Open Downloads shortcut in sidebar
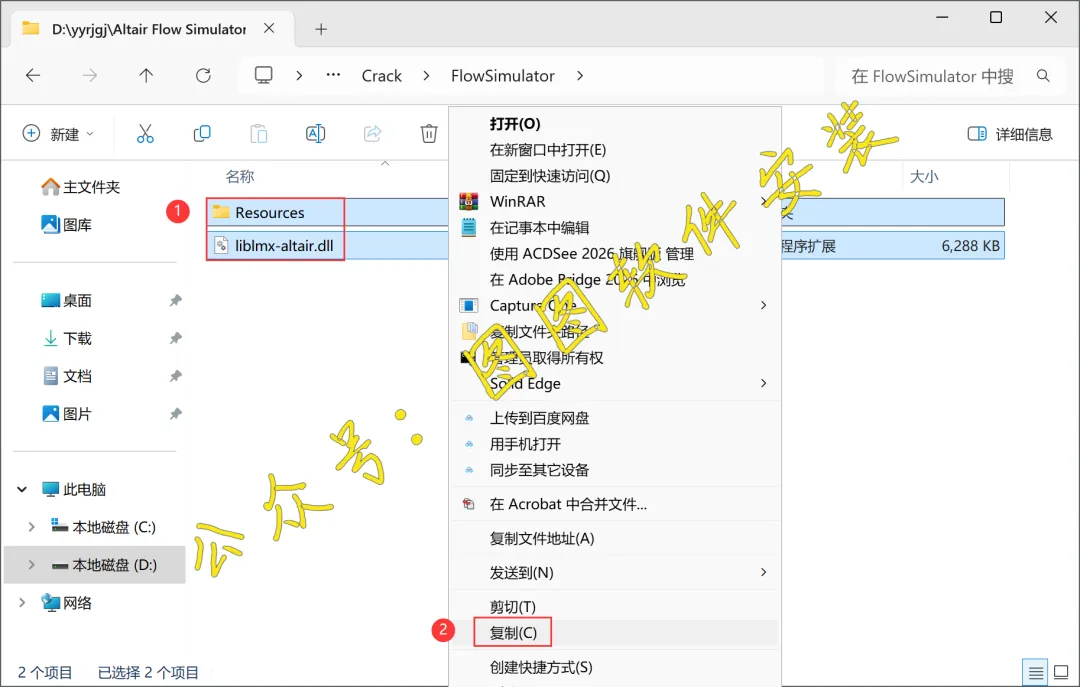This screenshot has width=1080, height=687. pyautogui.click(x=67, y=338)
